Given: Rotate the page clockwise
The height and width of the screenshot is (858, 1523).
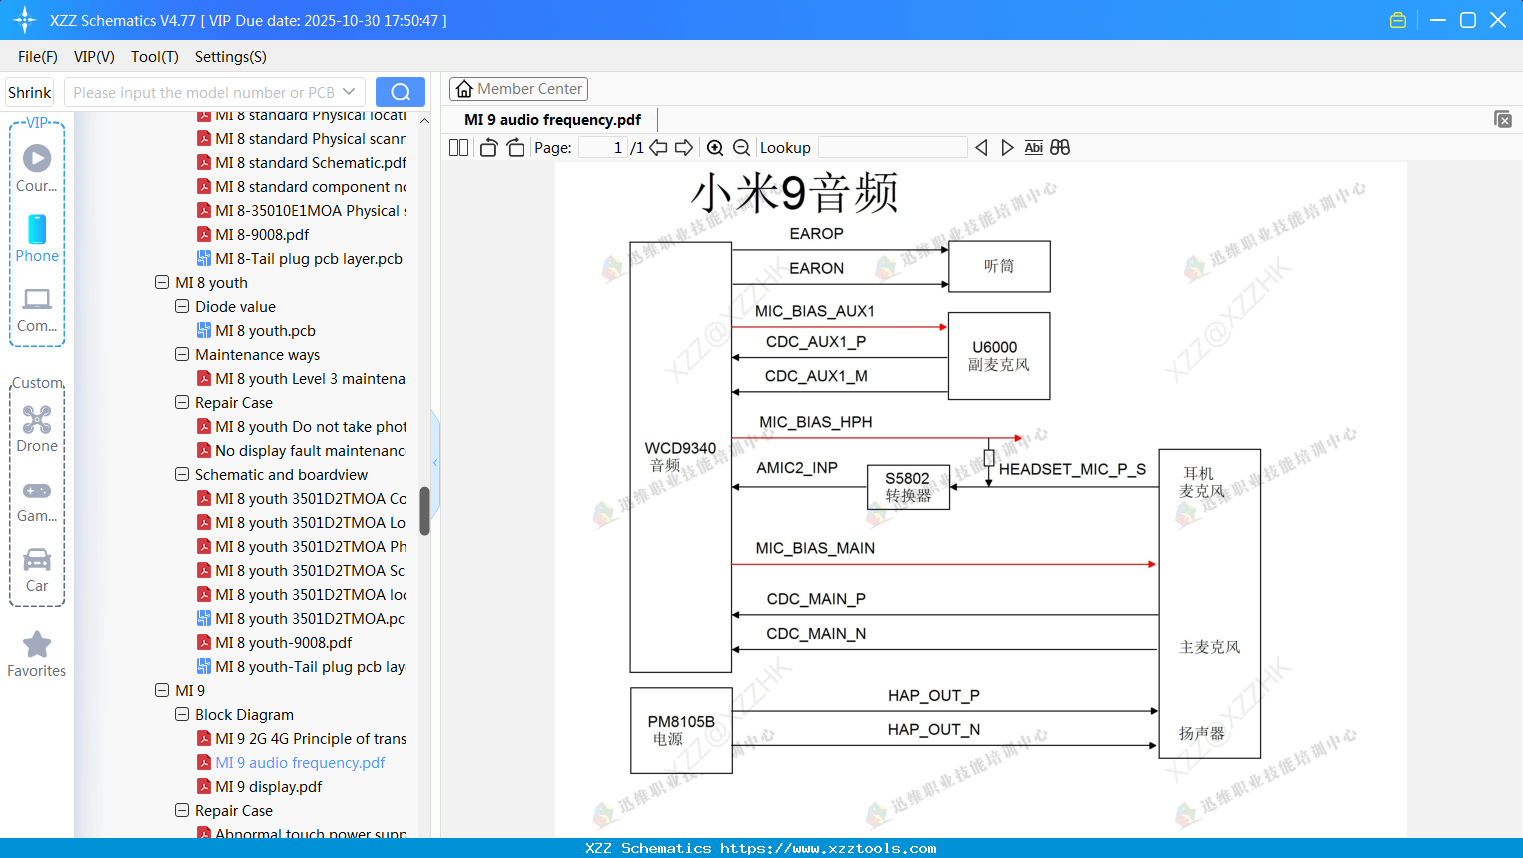Looking at the screenshot, I should [515, 147].
